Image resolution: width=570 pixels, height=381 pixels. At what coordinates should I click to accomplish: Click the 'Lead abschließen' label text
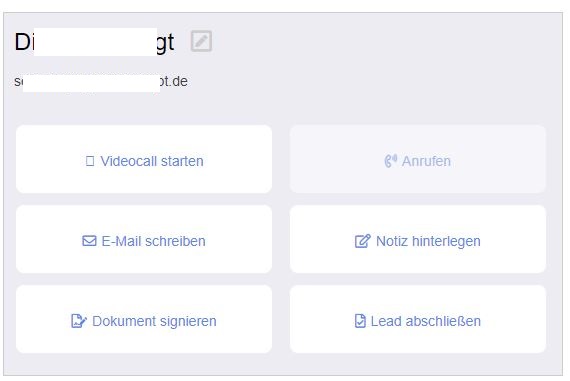coord(426,321)
